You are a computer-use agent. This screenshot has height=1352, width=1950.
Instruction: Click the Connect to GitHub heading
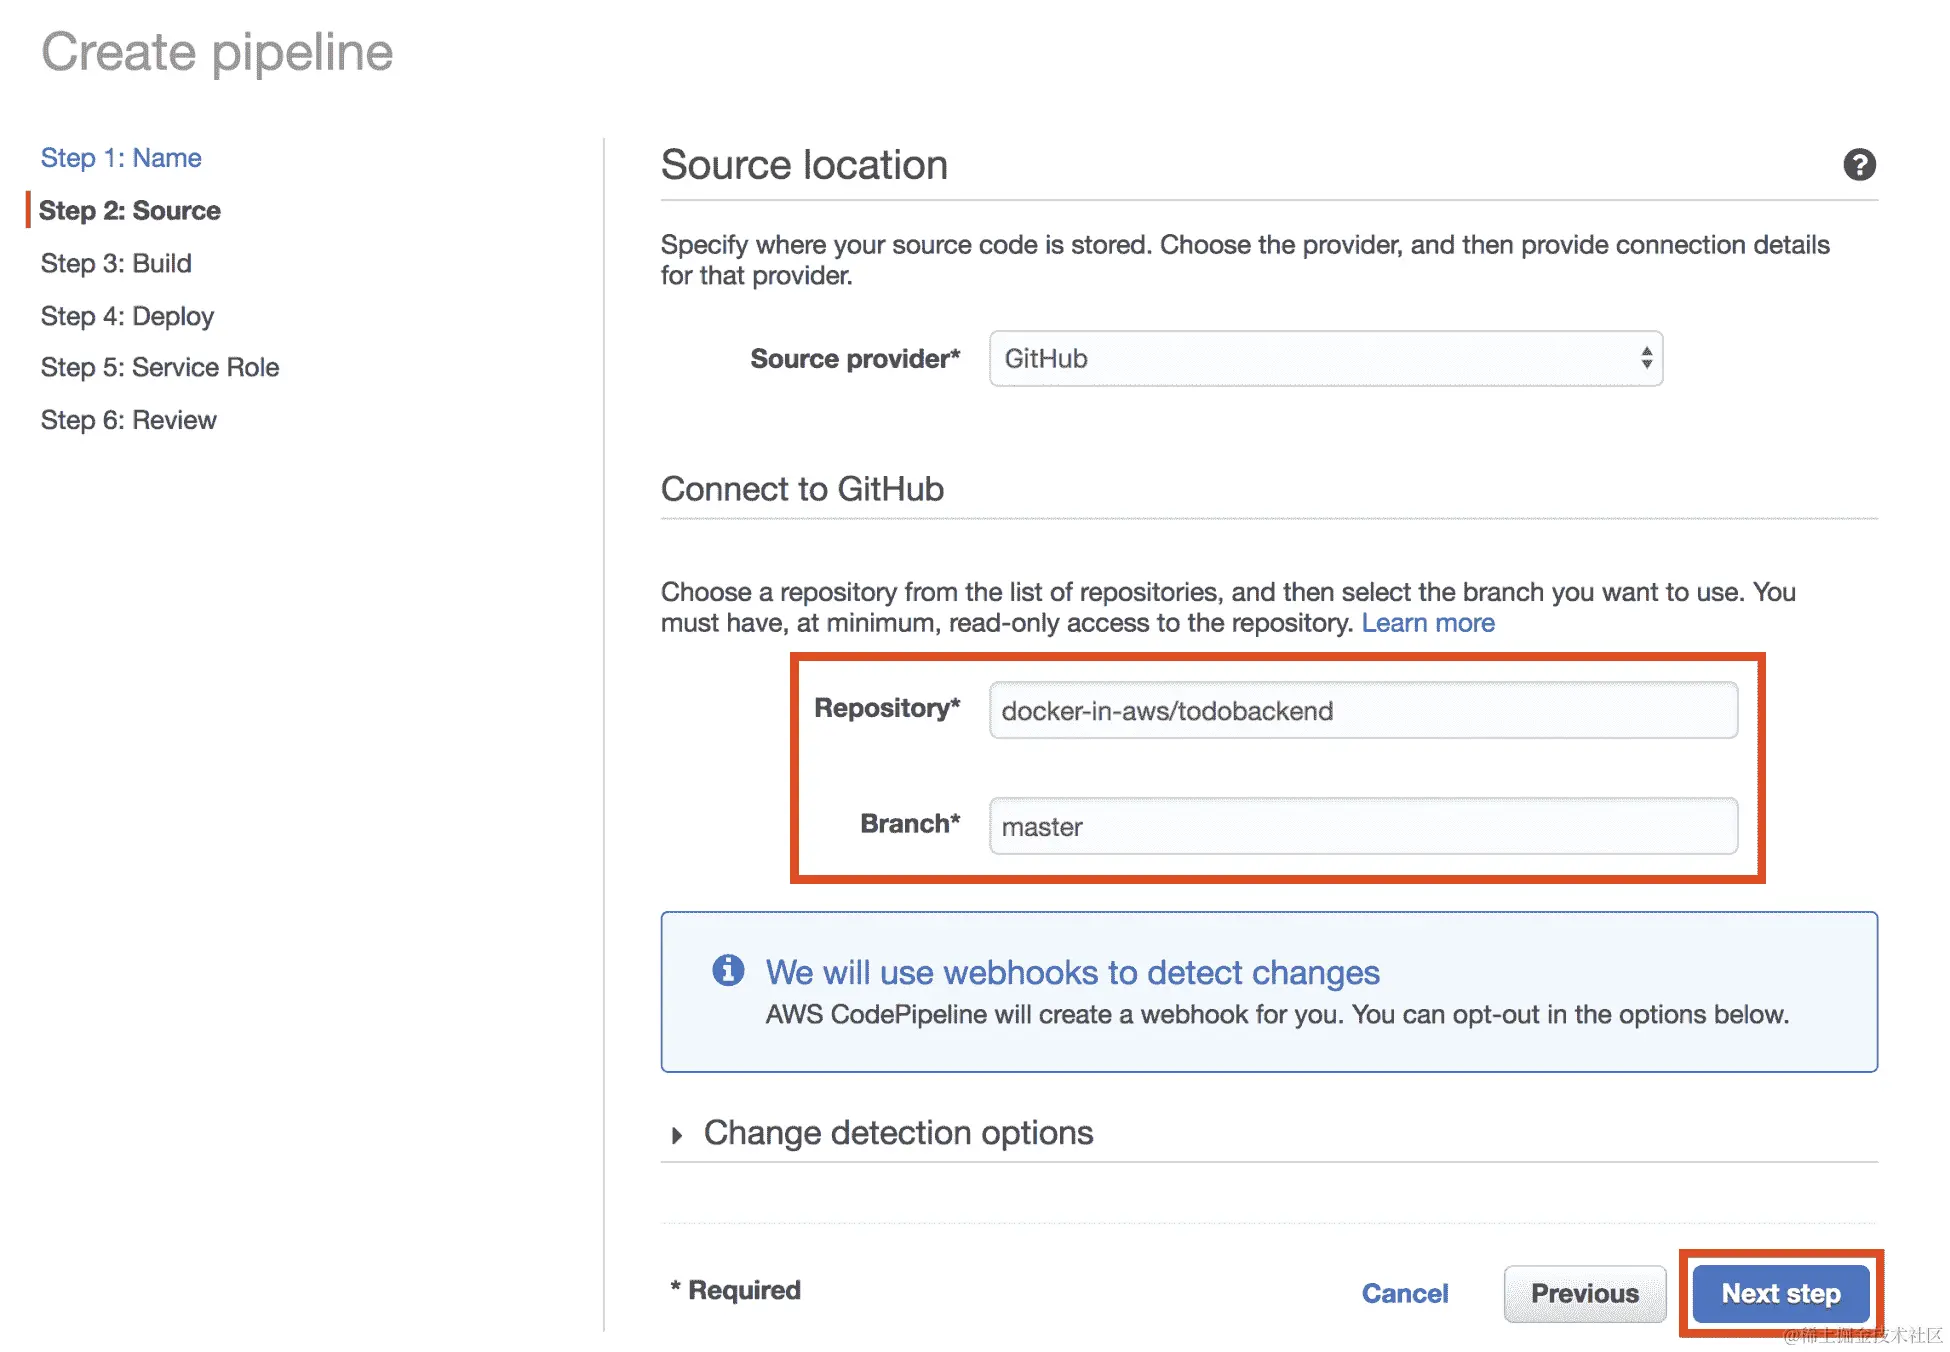[802, 489]
